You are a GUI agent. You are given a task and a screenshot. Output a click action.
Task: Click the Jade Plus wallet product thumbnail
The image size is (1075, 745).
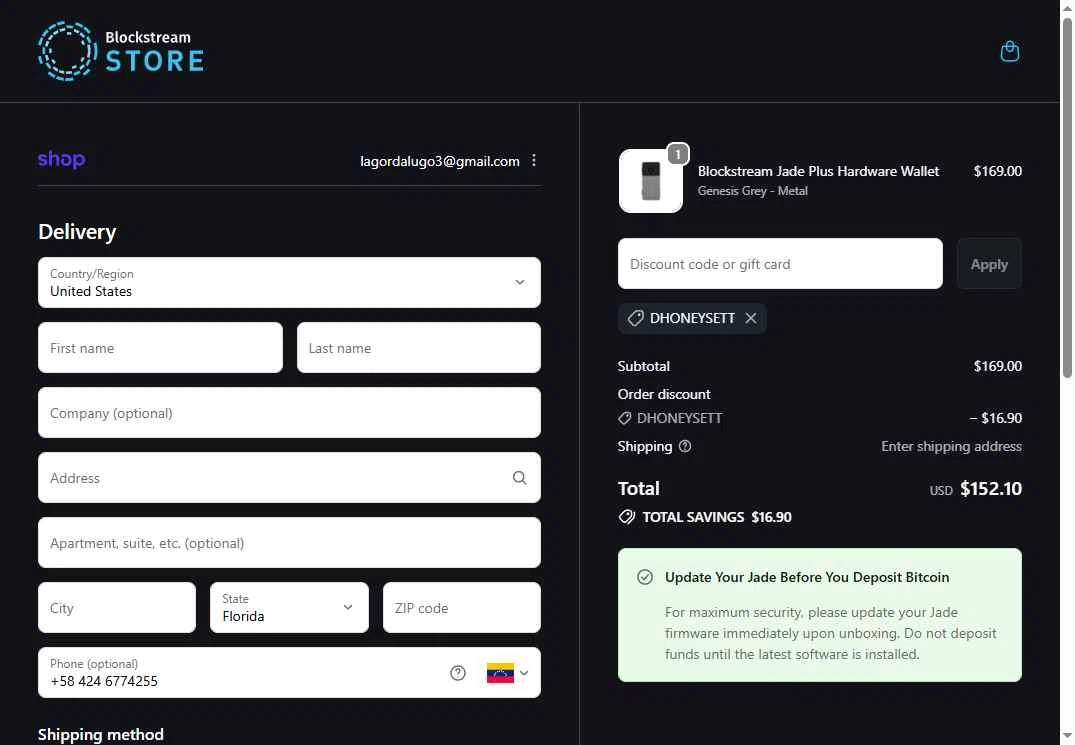(x=651, y=181)
